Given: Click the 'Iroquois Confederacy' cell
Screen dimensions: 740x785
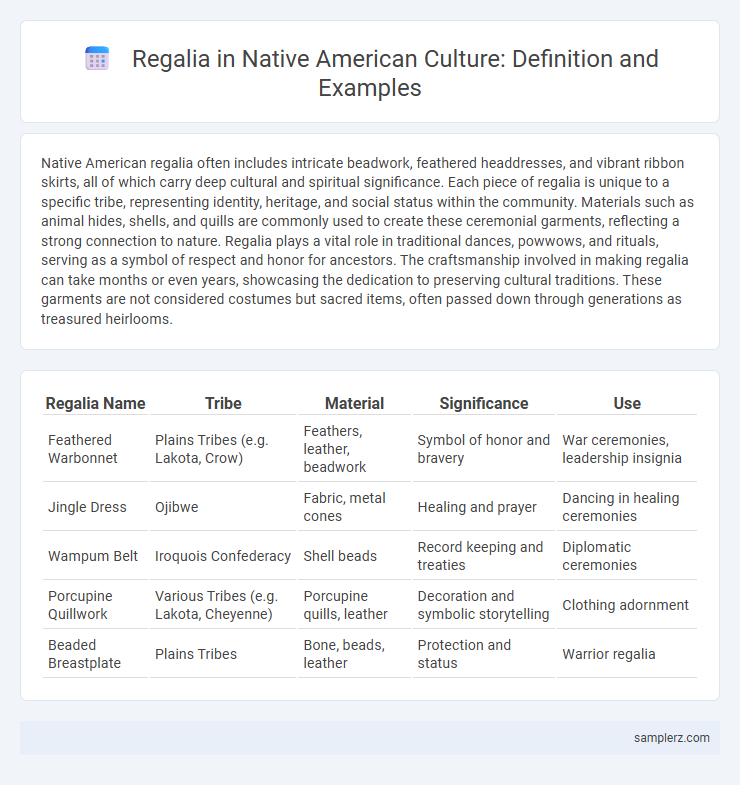Looking at the screenshot, I should click(223, 556).
